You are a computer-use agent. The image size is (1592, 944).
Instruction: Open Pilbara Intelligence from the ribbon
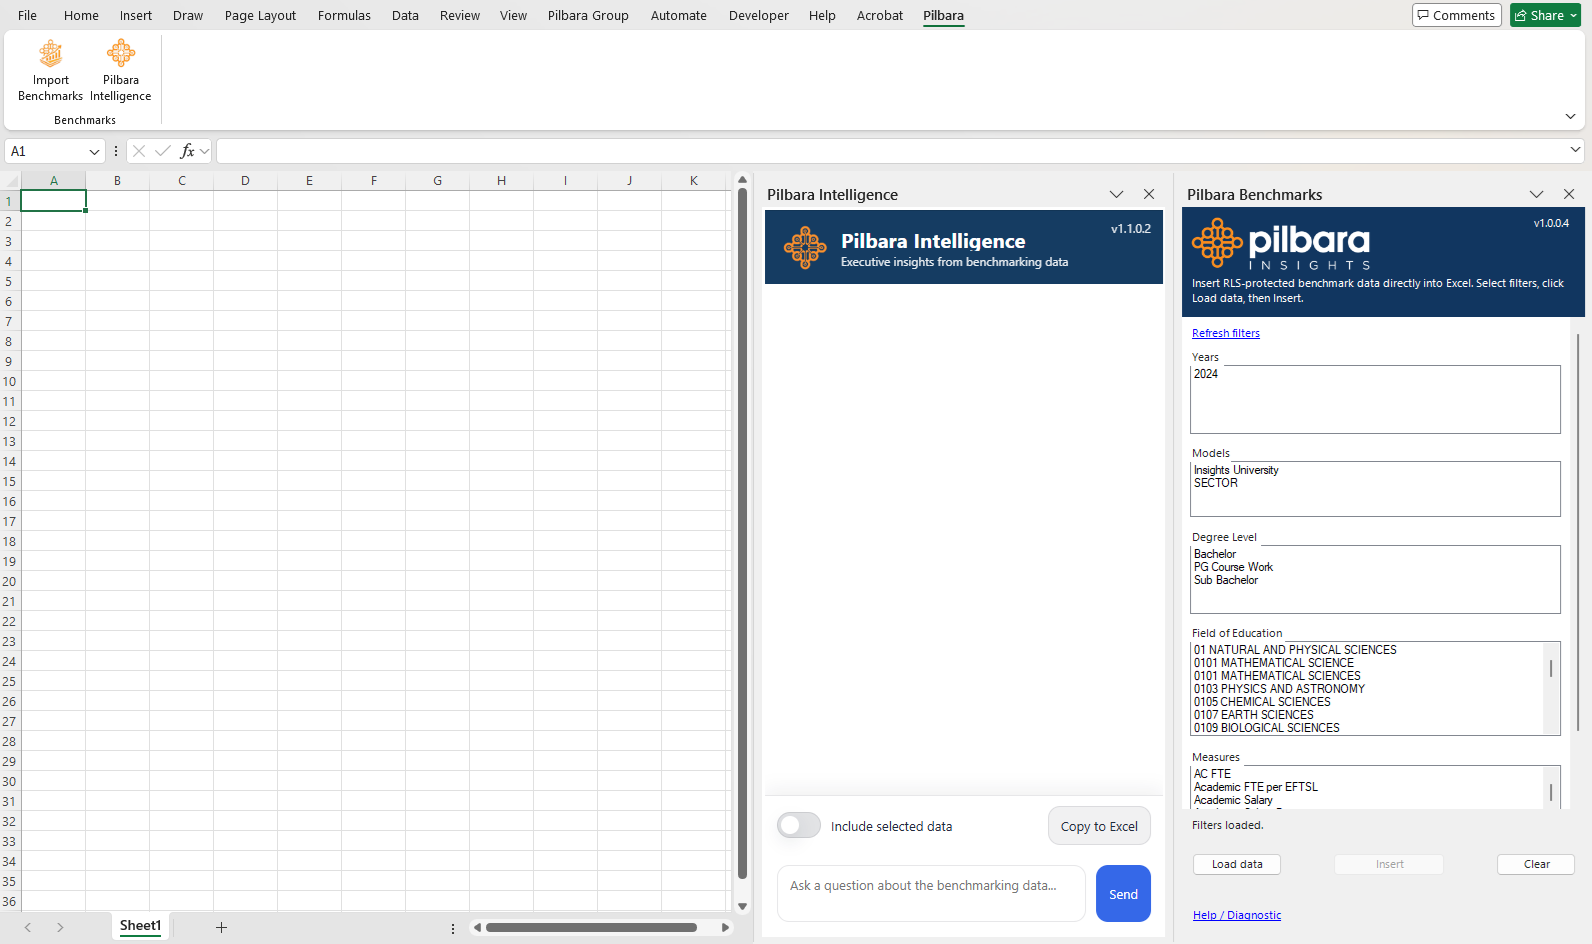(121, 54)
